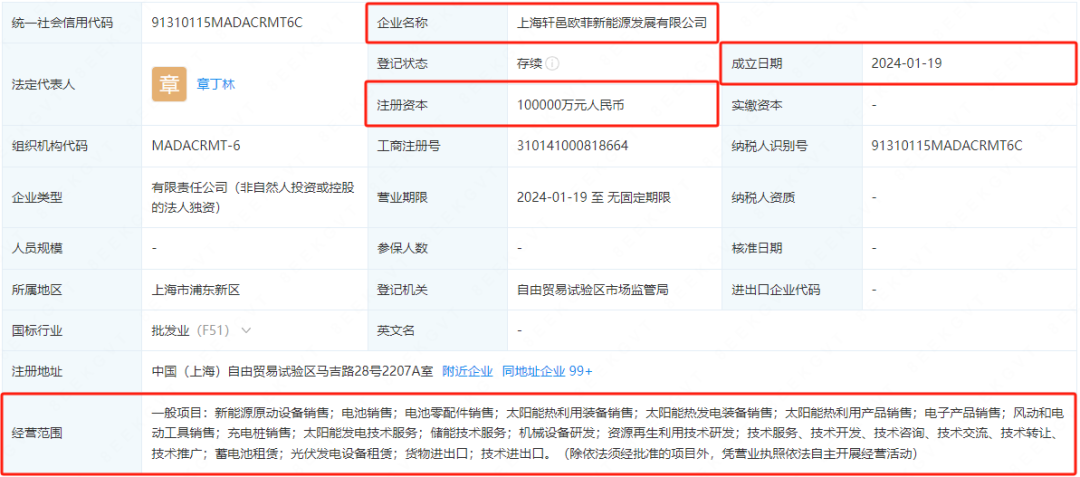
Task: Select taxpayer ID value next to 纳税人识别号
Action: coord(946,145)
